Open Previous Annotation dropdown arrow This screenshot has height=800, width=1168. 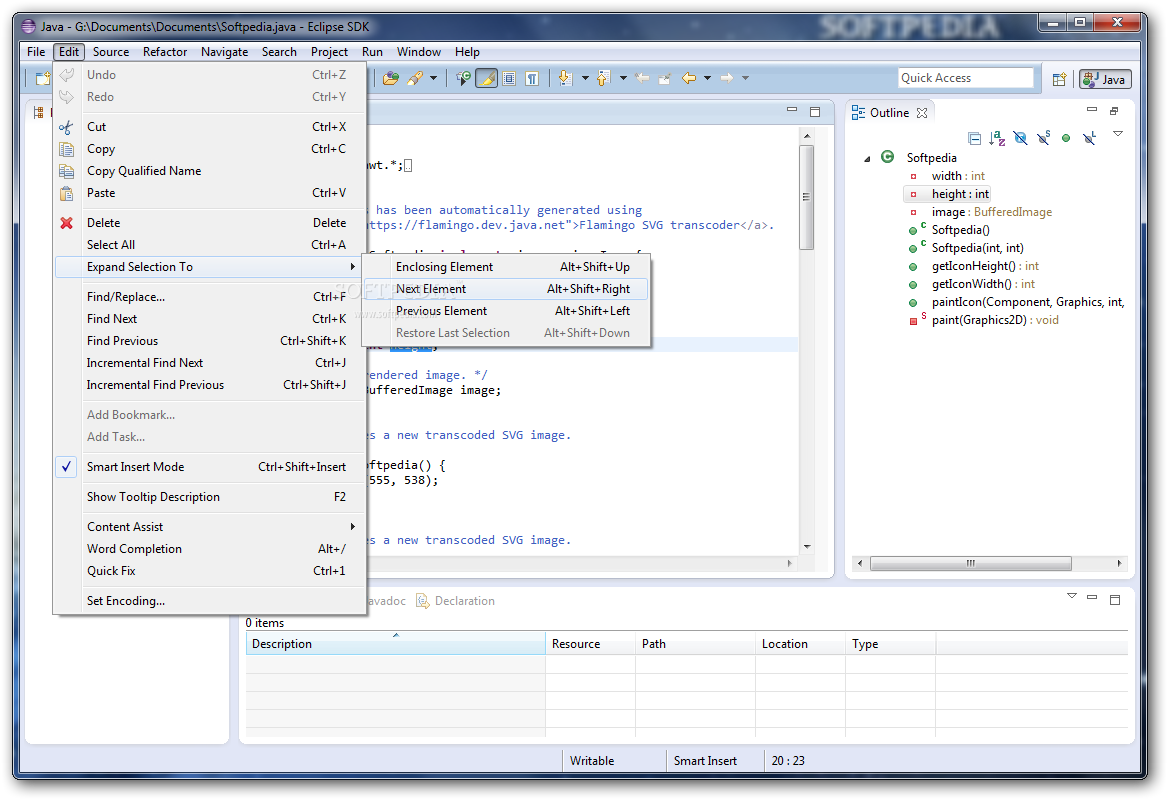623,78
